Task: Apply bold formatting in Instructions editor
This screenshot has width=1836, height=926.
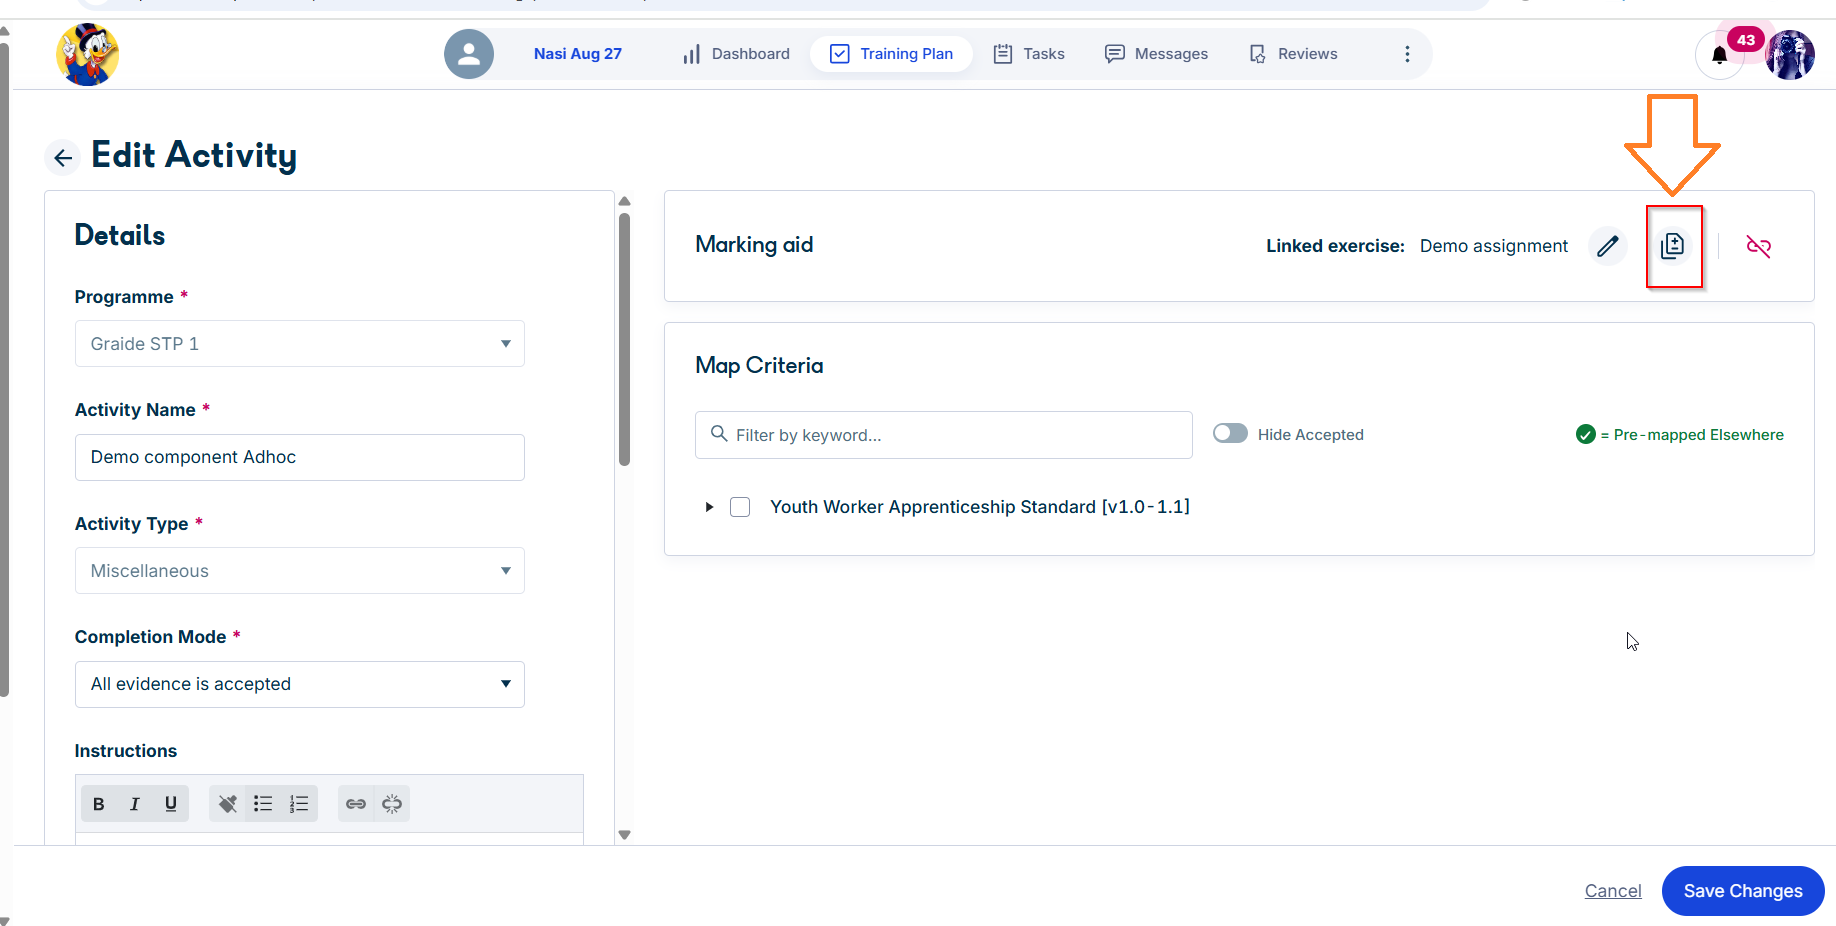Action: coord(98,804)
